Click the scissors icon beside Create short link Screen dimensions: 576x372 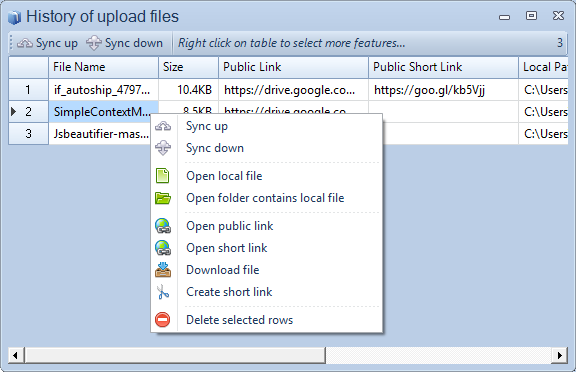pyautogui.click(x=162, y=292)
